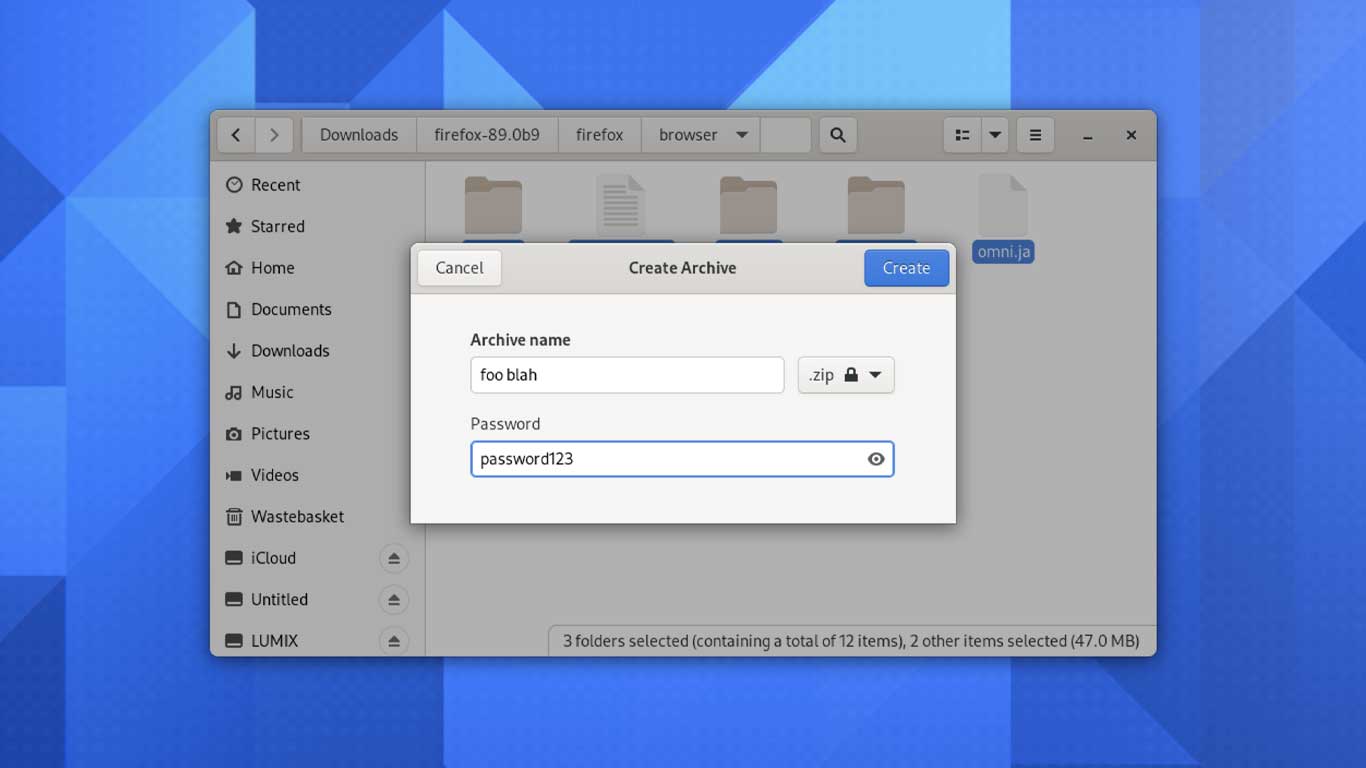Click the bin icon beside Wastebasket

point(234,517)
